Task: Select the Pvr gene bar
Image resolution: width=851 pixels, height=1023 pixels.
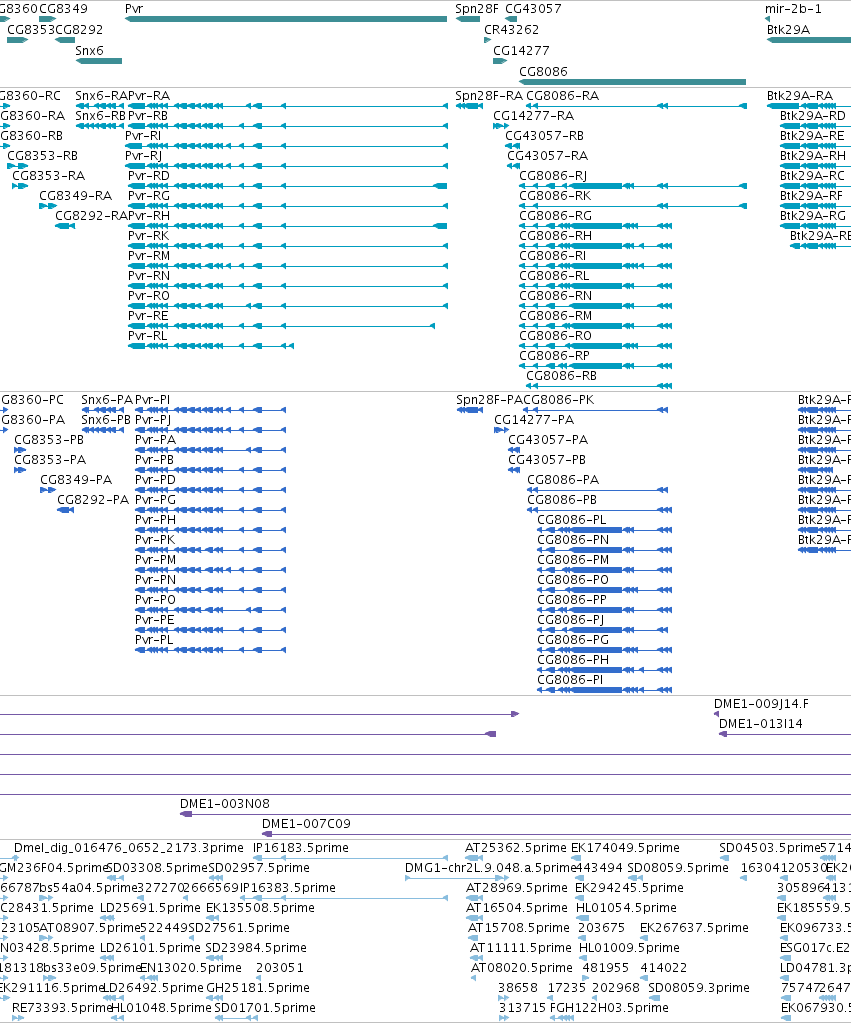Action: click(286, 19)
